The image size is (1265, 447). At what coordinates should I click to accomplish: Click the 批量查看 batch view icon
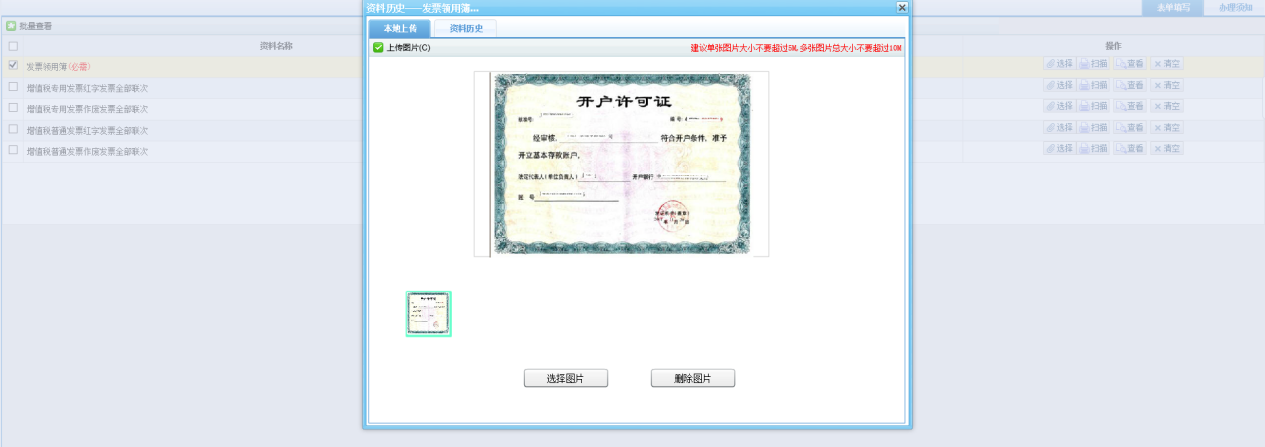coord(11,26)
